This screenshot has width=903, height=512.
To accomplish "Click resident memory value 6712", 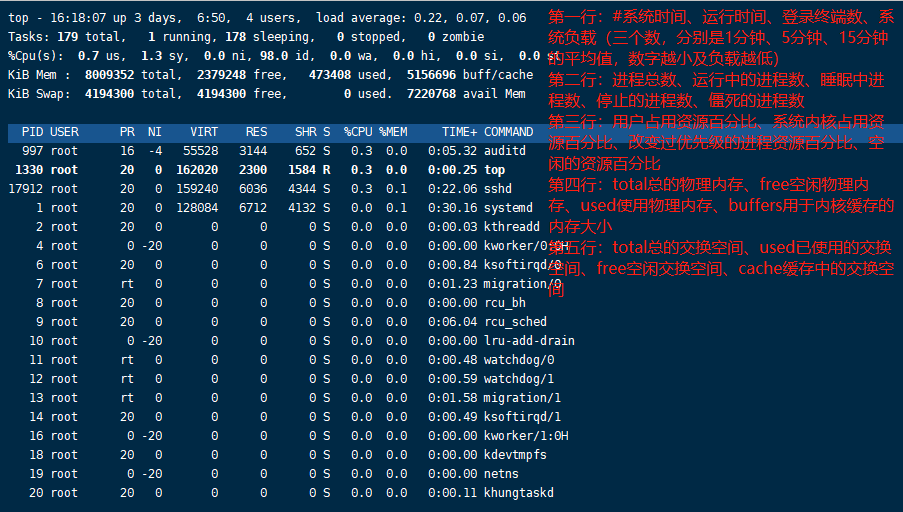I will pyautogui.click(x=253, y=208).
